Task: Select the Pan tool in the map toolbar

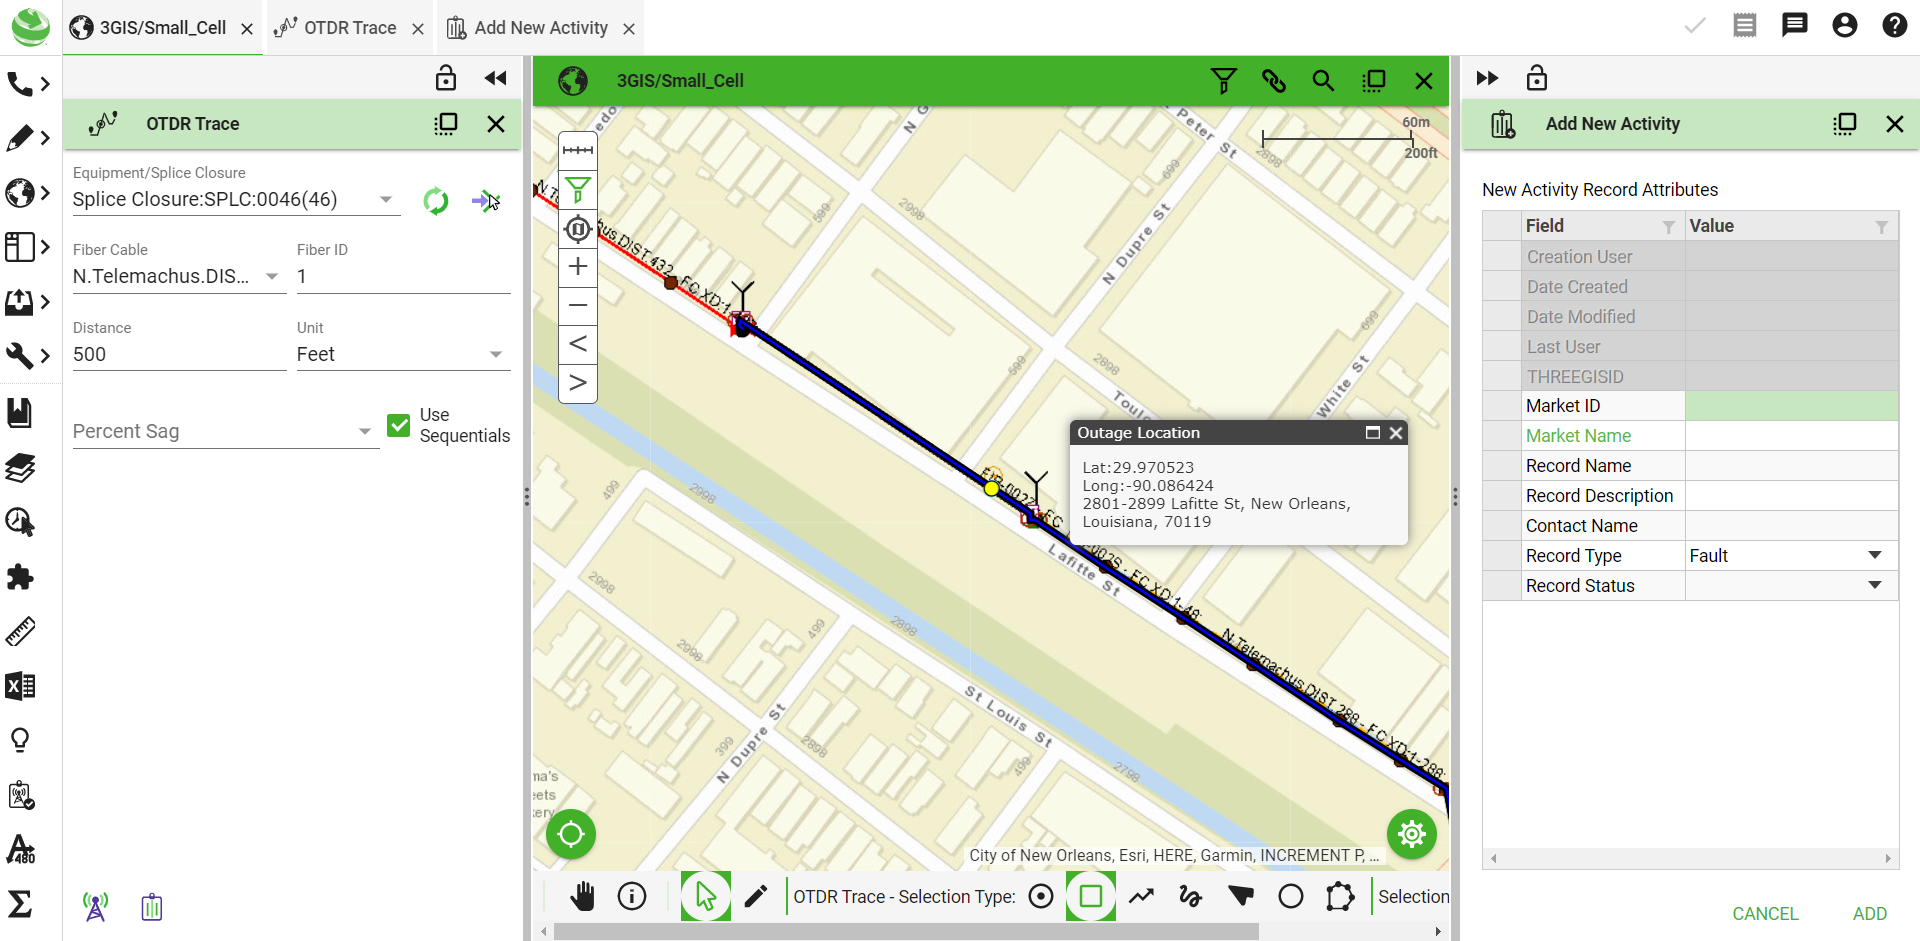Action: point(583,896)
